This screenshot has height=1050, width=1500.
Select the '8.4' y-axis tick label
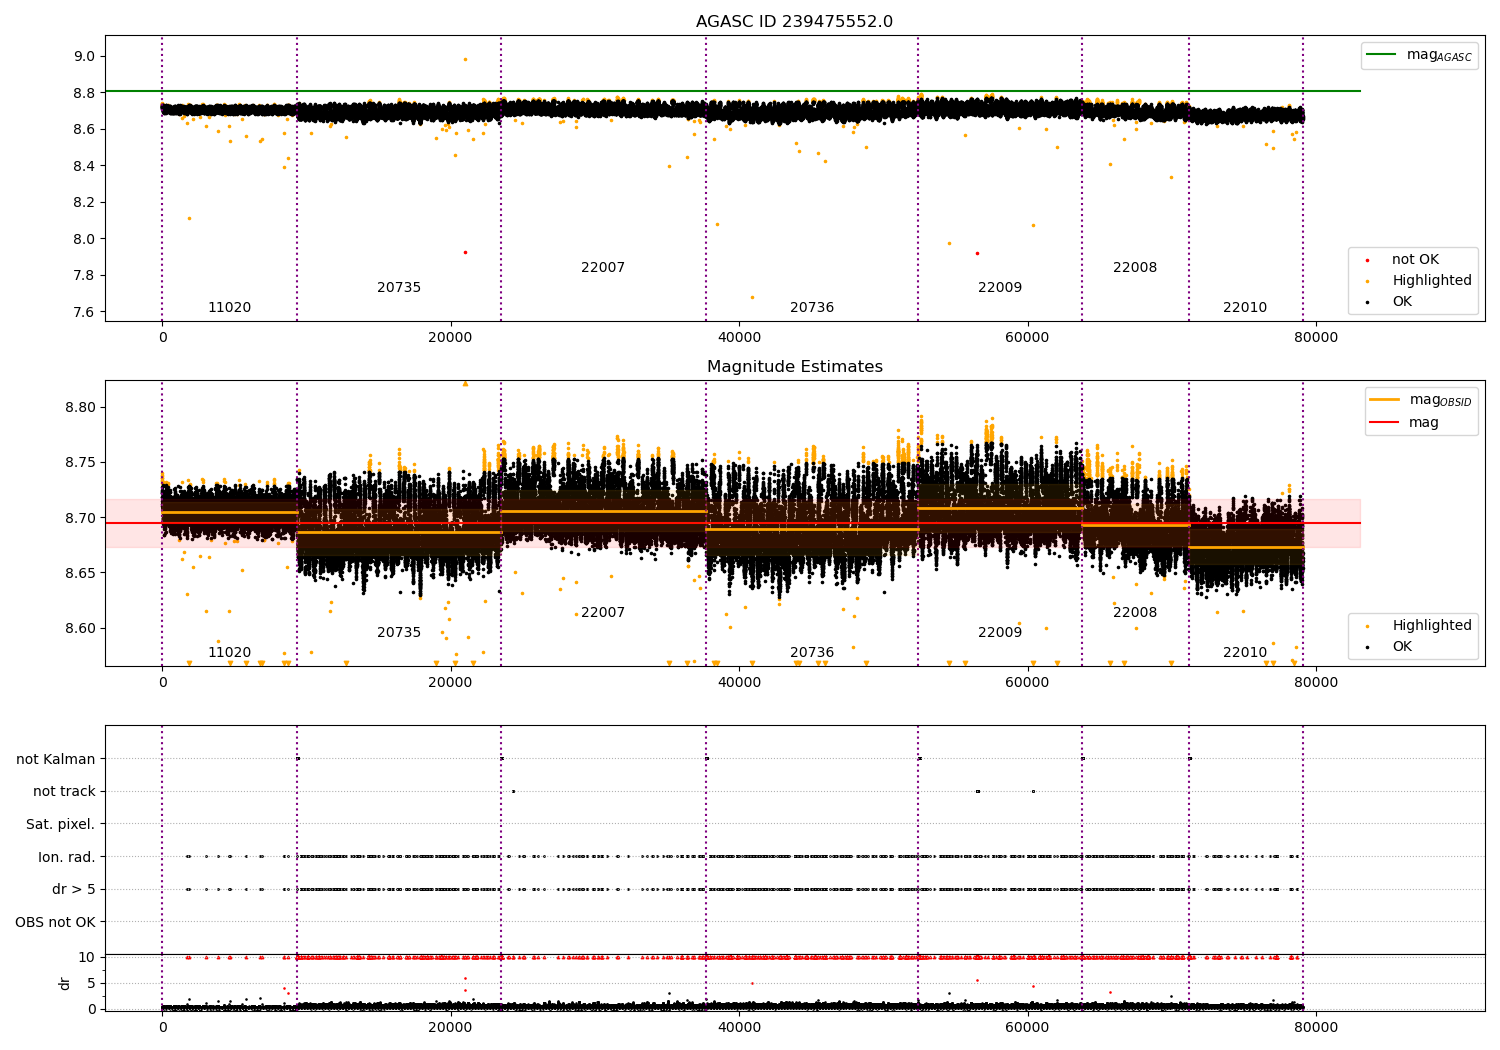click(84, 166)
